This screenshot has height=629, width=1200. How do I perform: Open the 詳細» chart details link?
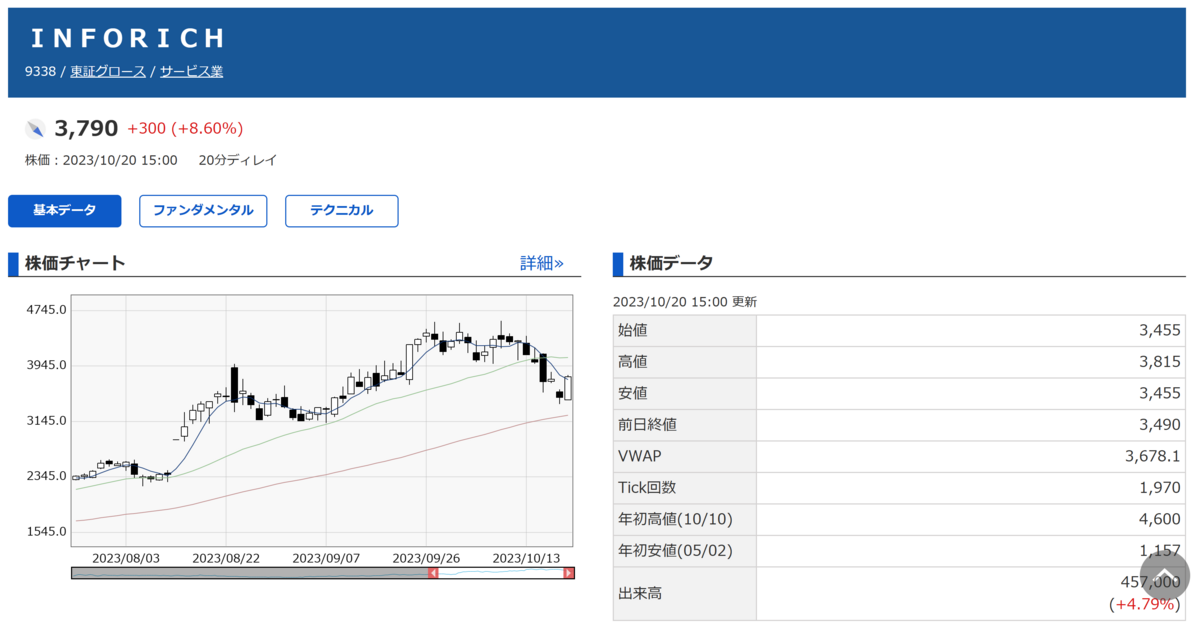pos(542,263)
